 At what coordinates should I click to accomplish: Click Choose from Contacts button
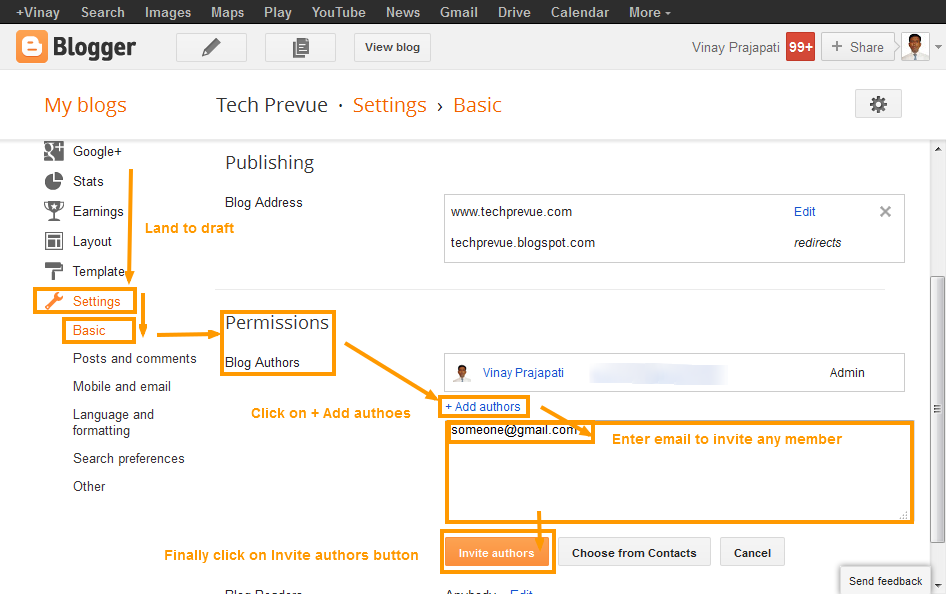(634, 552)
